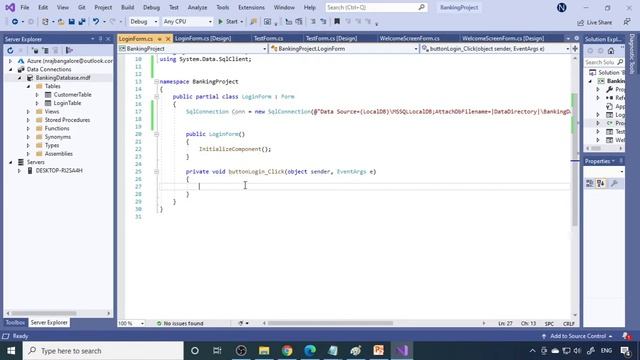The image size is (640, 360).
Task: Switch to TestForm.cs tab
Action: pos(269,38)
